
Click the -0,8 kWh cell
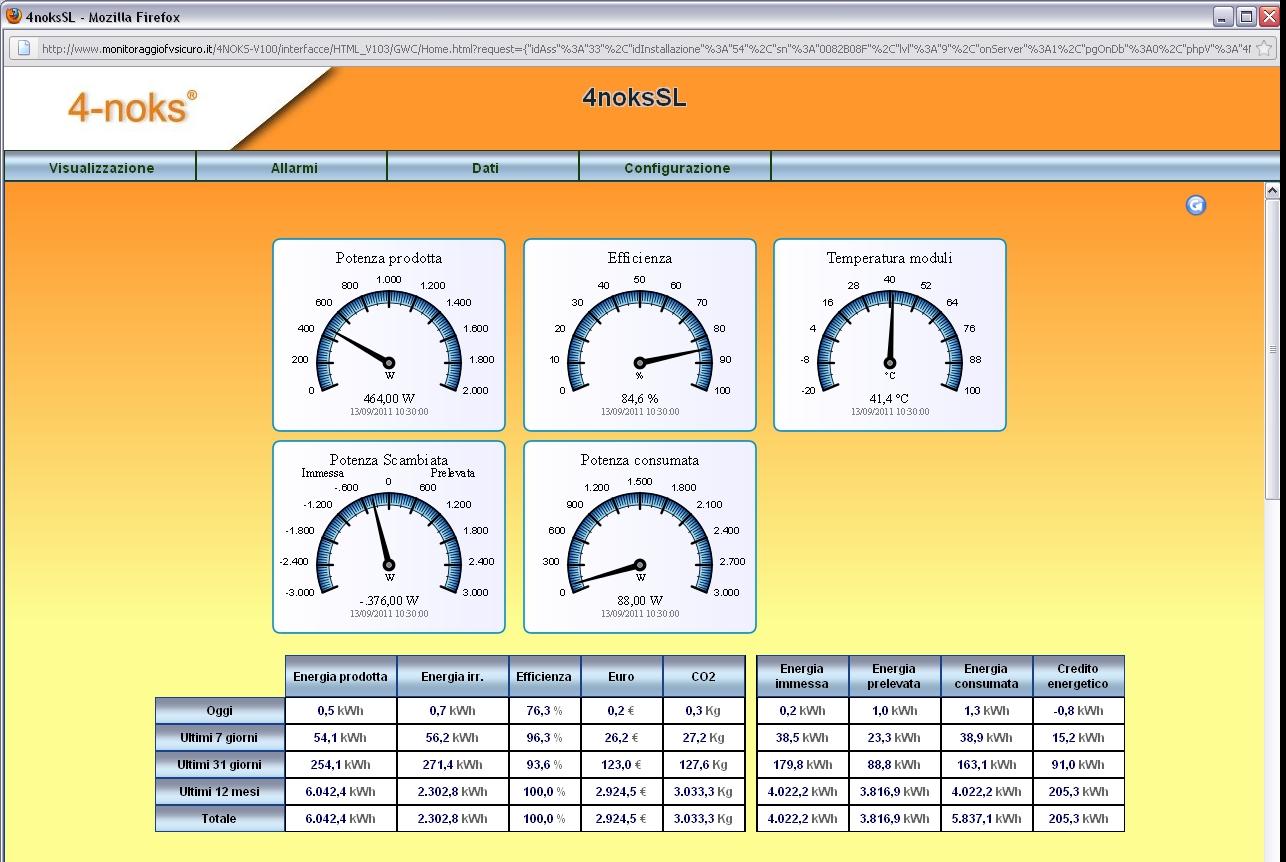[1079, 710]
